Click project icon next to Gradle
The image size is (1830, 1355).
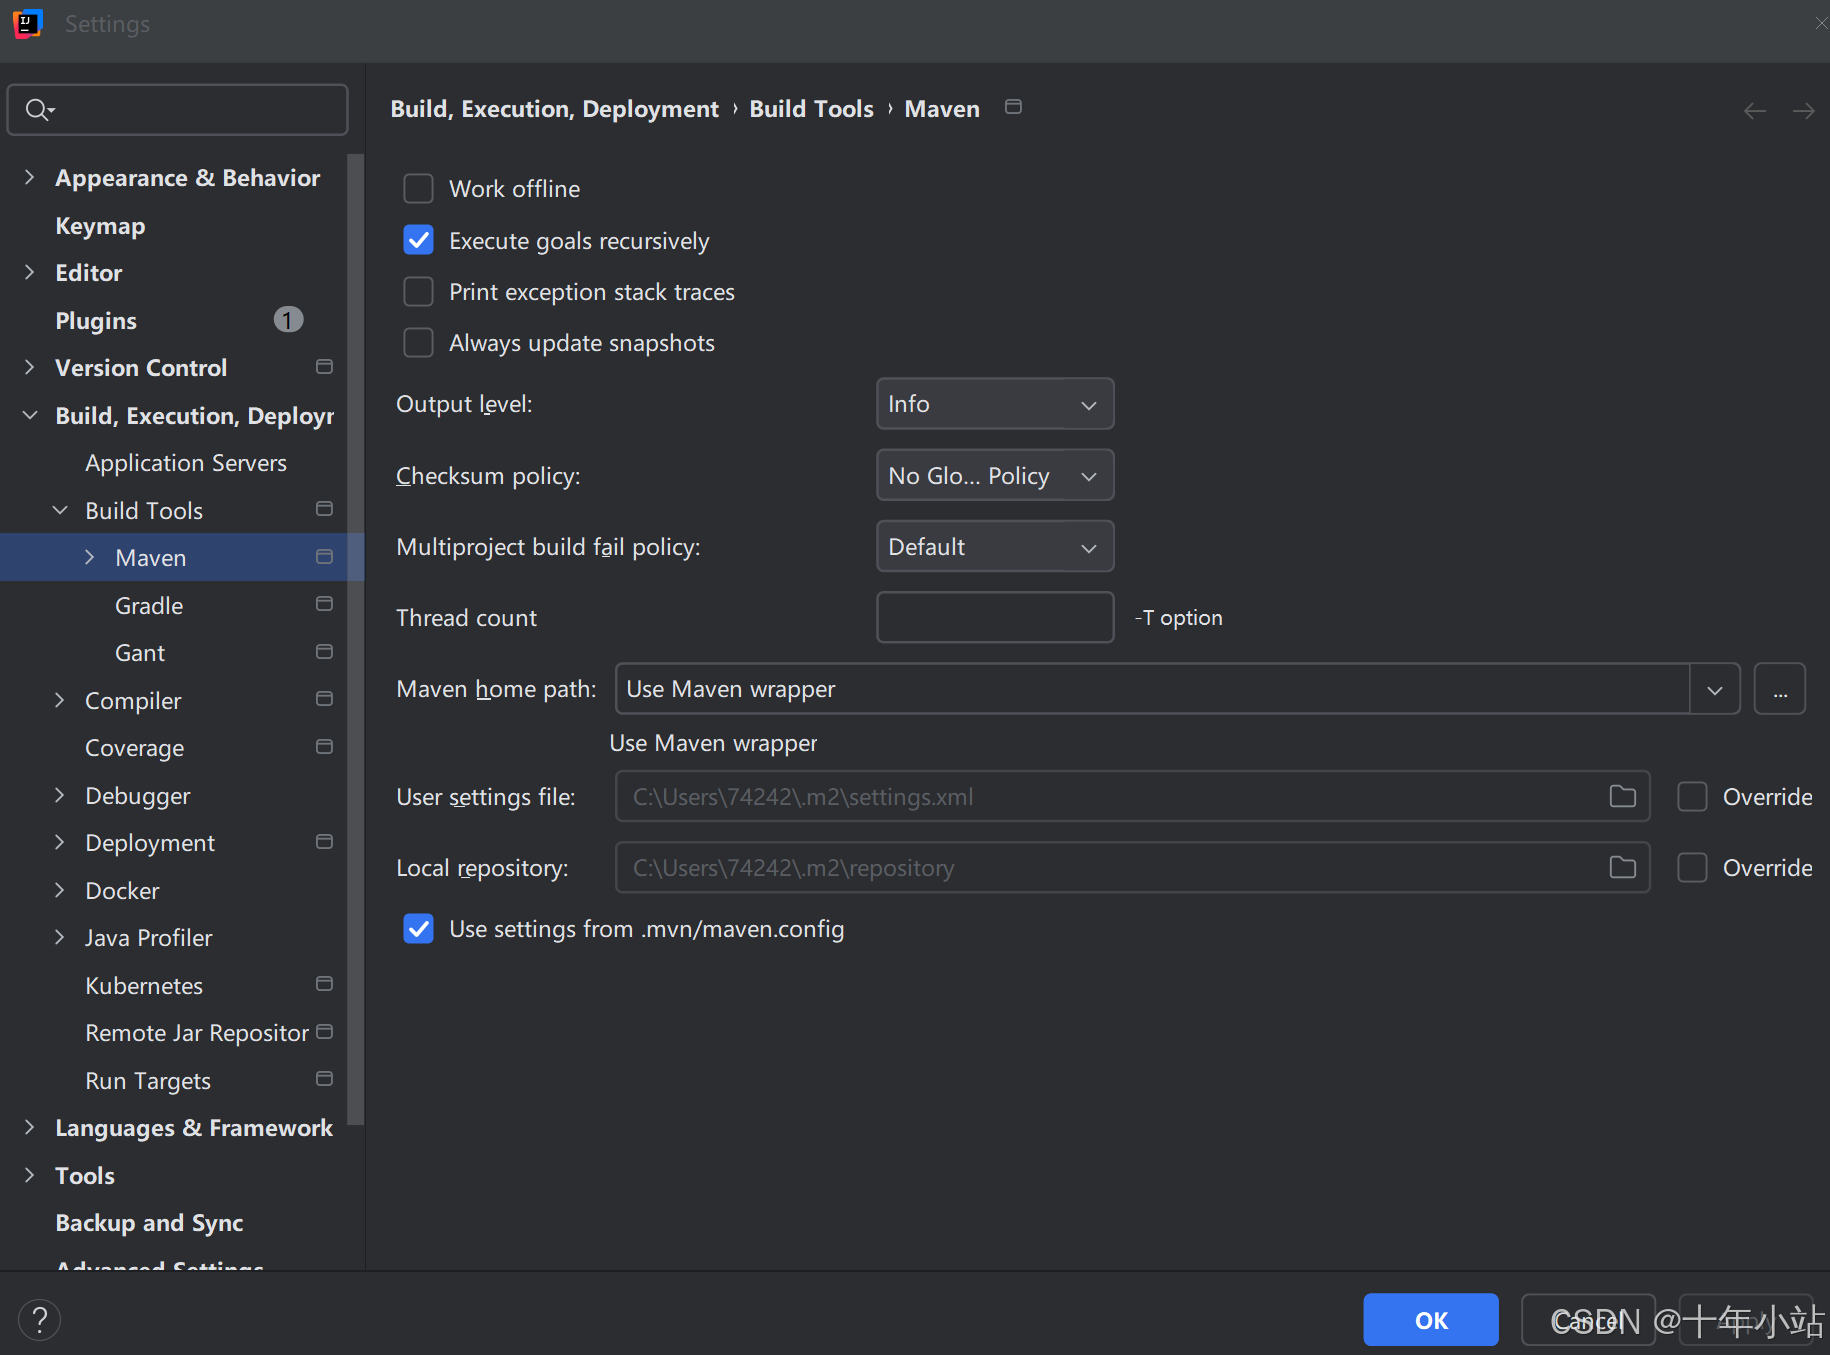pyautogui.click(x=324, y=604)
